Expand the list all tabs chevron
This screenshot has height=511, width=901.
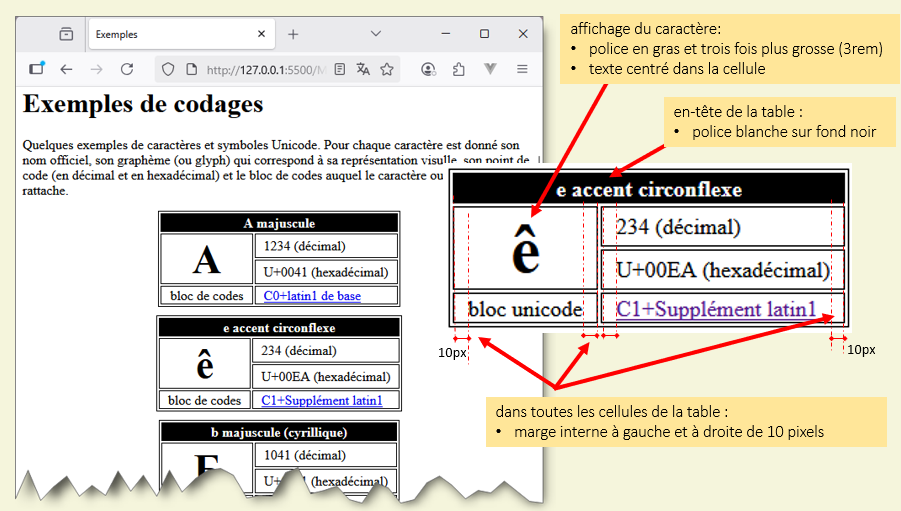376,34
